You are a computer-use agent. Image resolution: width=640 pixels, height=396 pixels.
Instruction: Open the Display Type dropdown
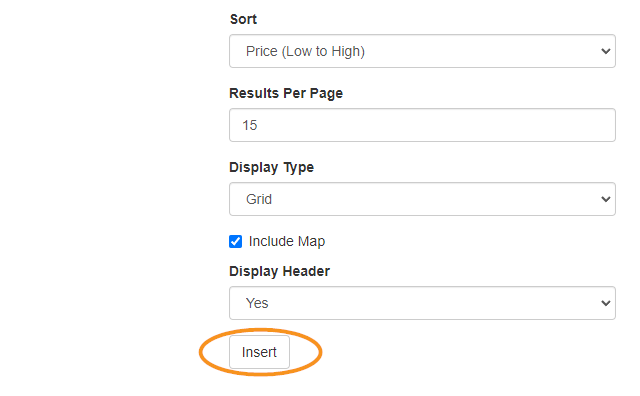pyautogui.click(x=422, y=199)
